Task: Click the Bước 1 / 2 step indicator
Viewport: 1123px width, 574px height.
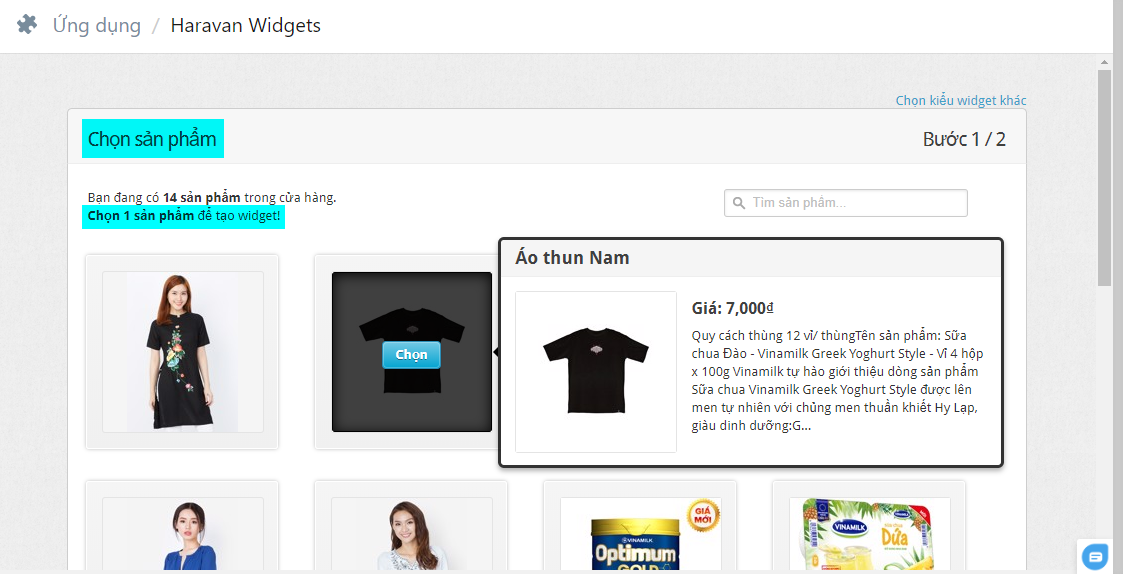Action: pos(964,139)
